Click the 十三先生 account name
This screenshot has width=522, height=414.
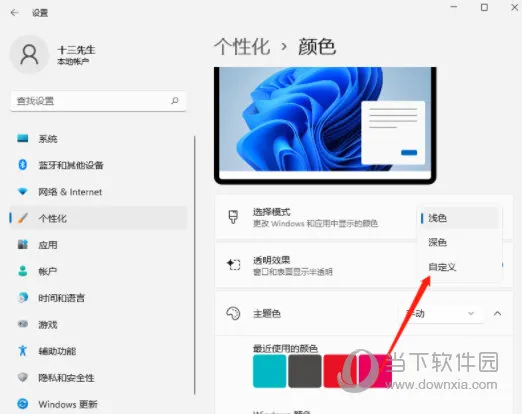click(77, 50)
